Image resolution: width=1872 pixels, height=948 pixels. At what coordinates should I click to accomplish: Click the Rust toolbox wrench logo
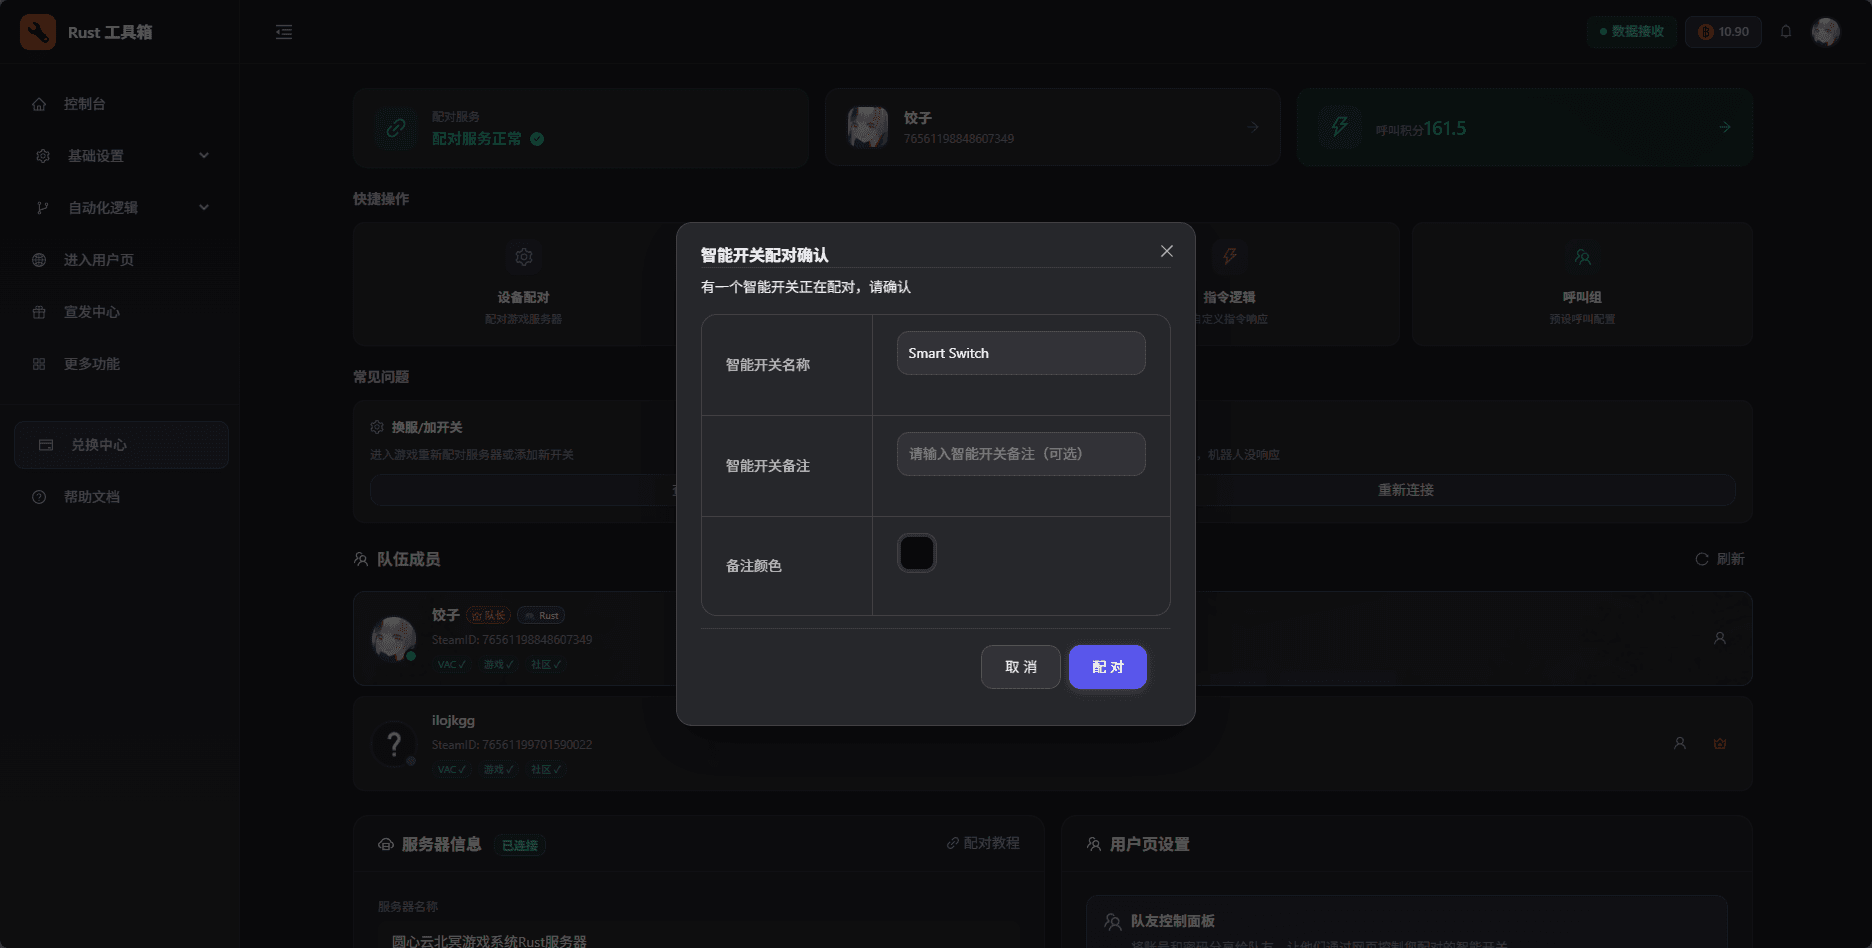[38, 32]
